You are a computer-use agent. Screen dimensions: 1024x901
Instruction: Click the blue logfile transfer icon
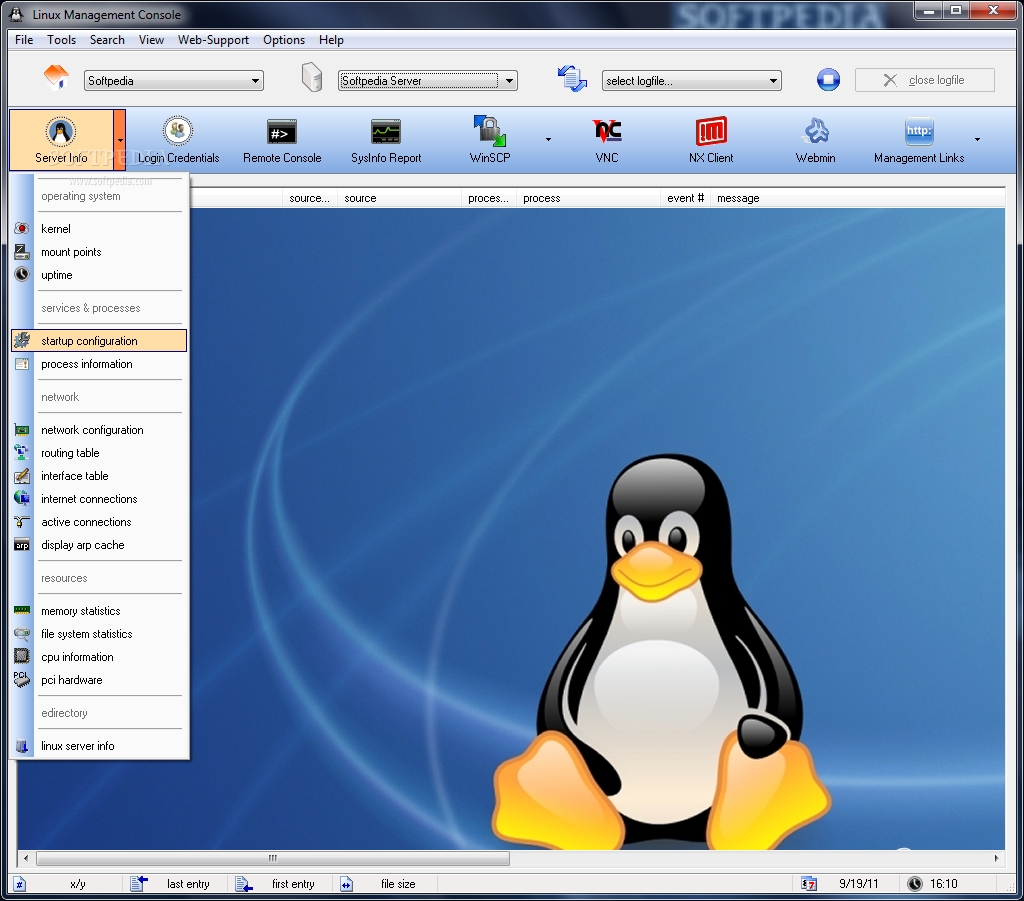click(572, 78)
